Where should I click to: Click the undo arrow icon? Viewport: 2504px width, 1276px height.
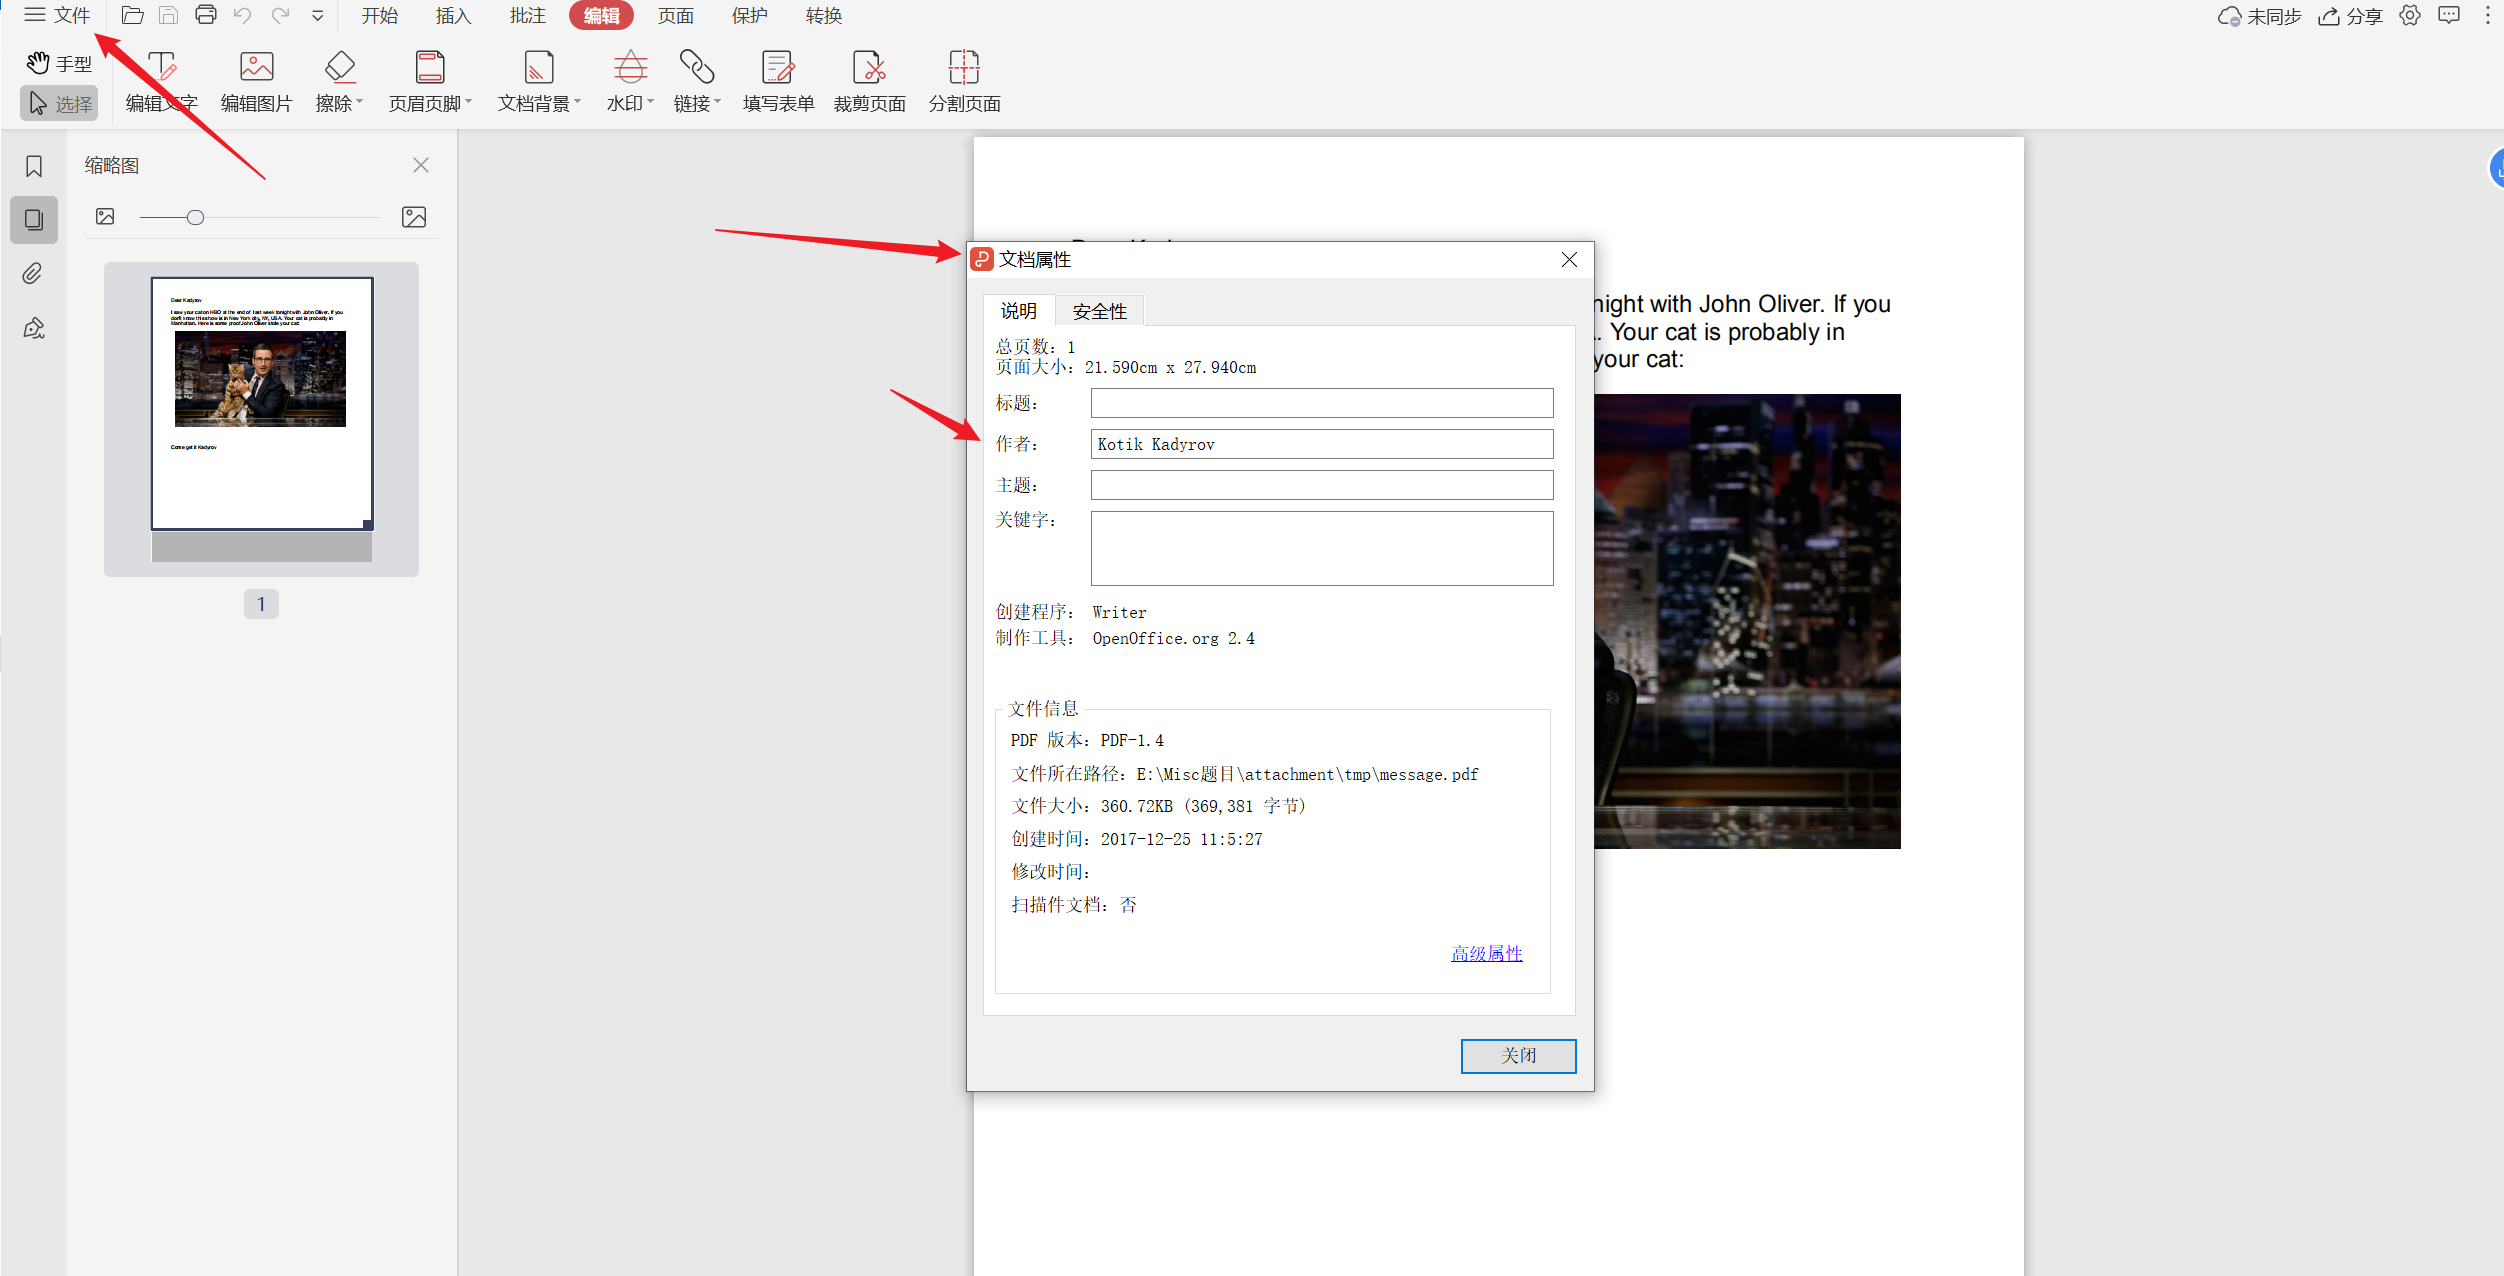click(243, 15)
